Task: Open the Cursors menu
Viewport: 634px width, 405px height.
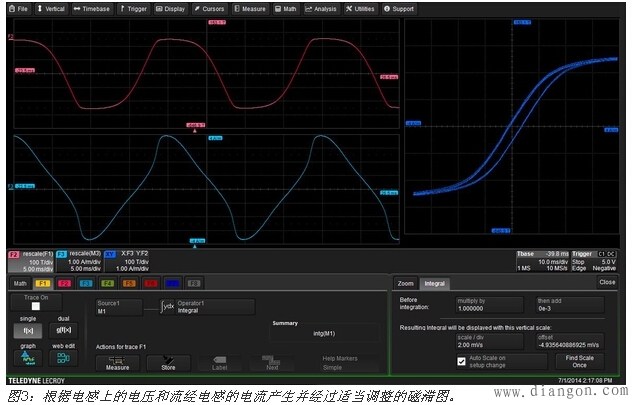Action: tap(210, 8)
